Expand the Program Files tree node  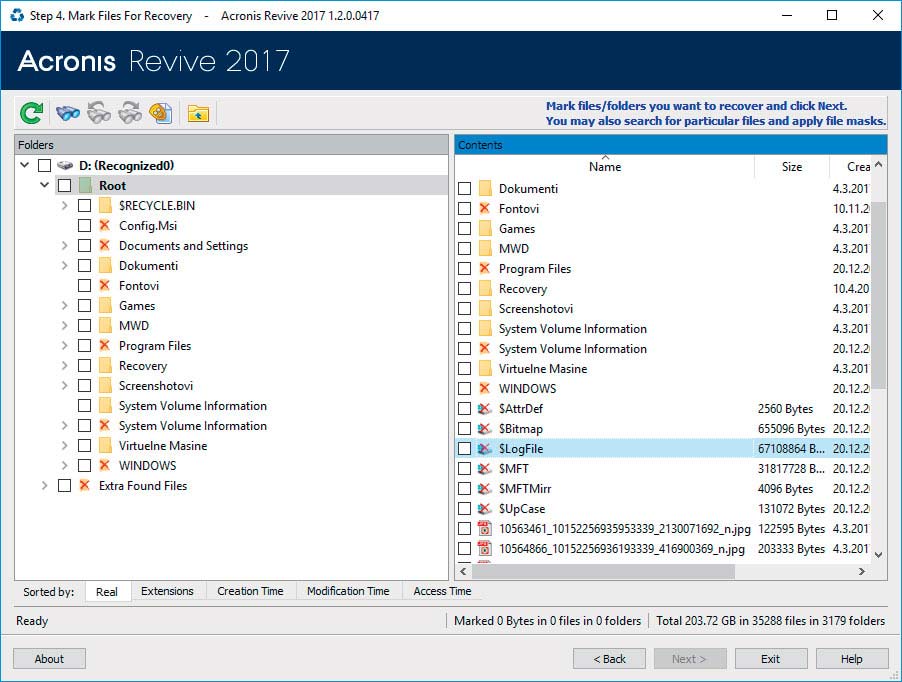(64, 346)
